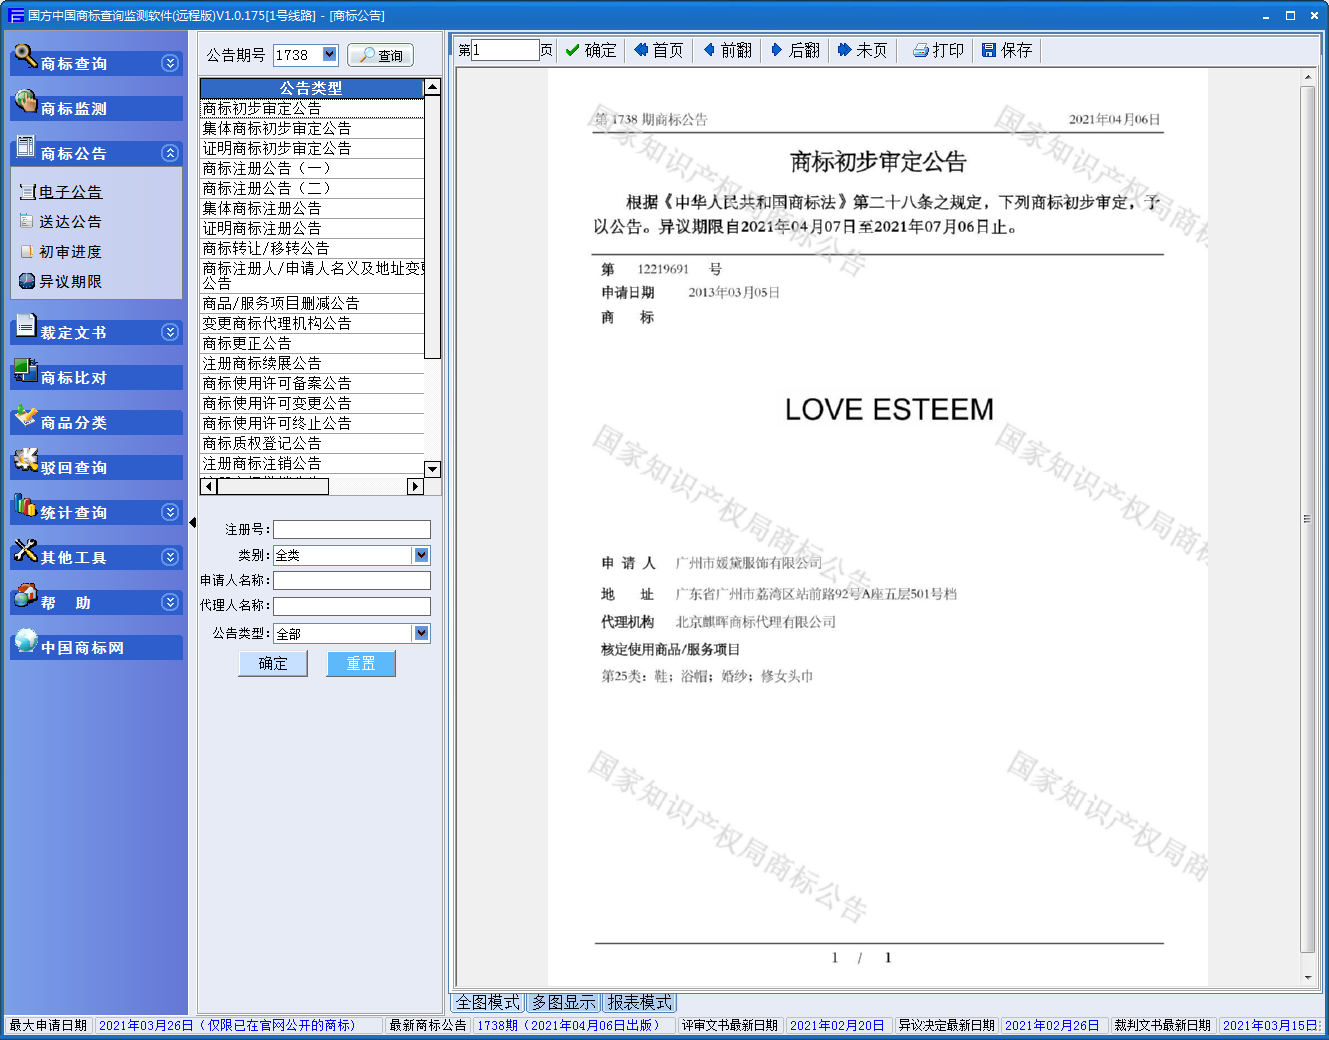The image size is (1329, 1040).
Task: Switch to the 多图显示 tab
Action: (563, 1002)
